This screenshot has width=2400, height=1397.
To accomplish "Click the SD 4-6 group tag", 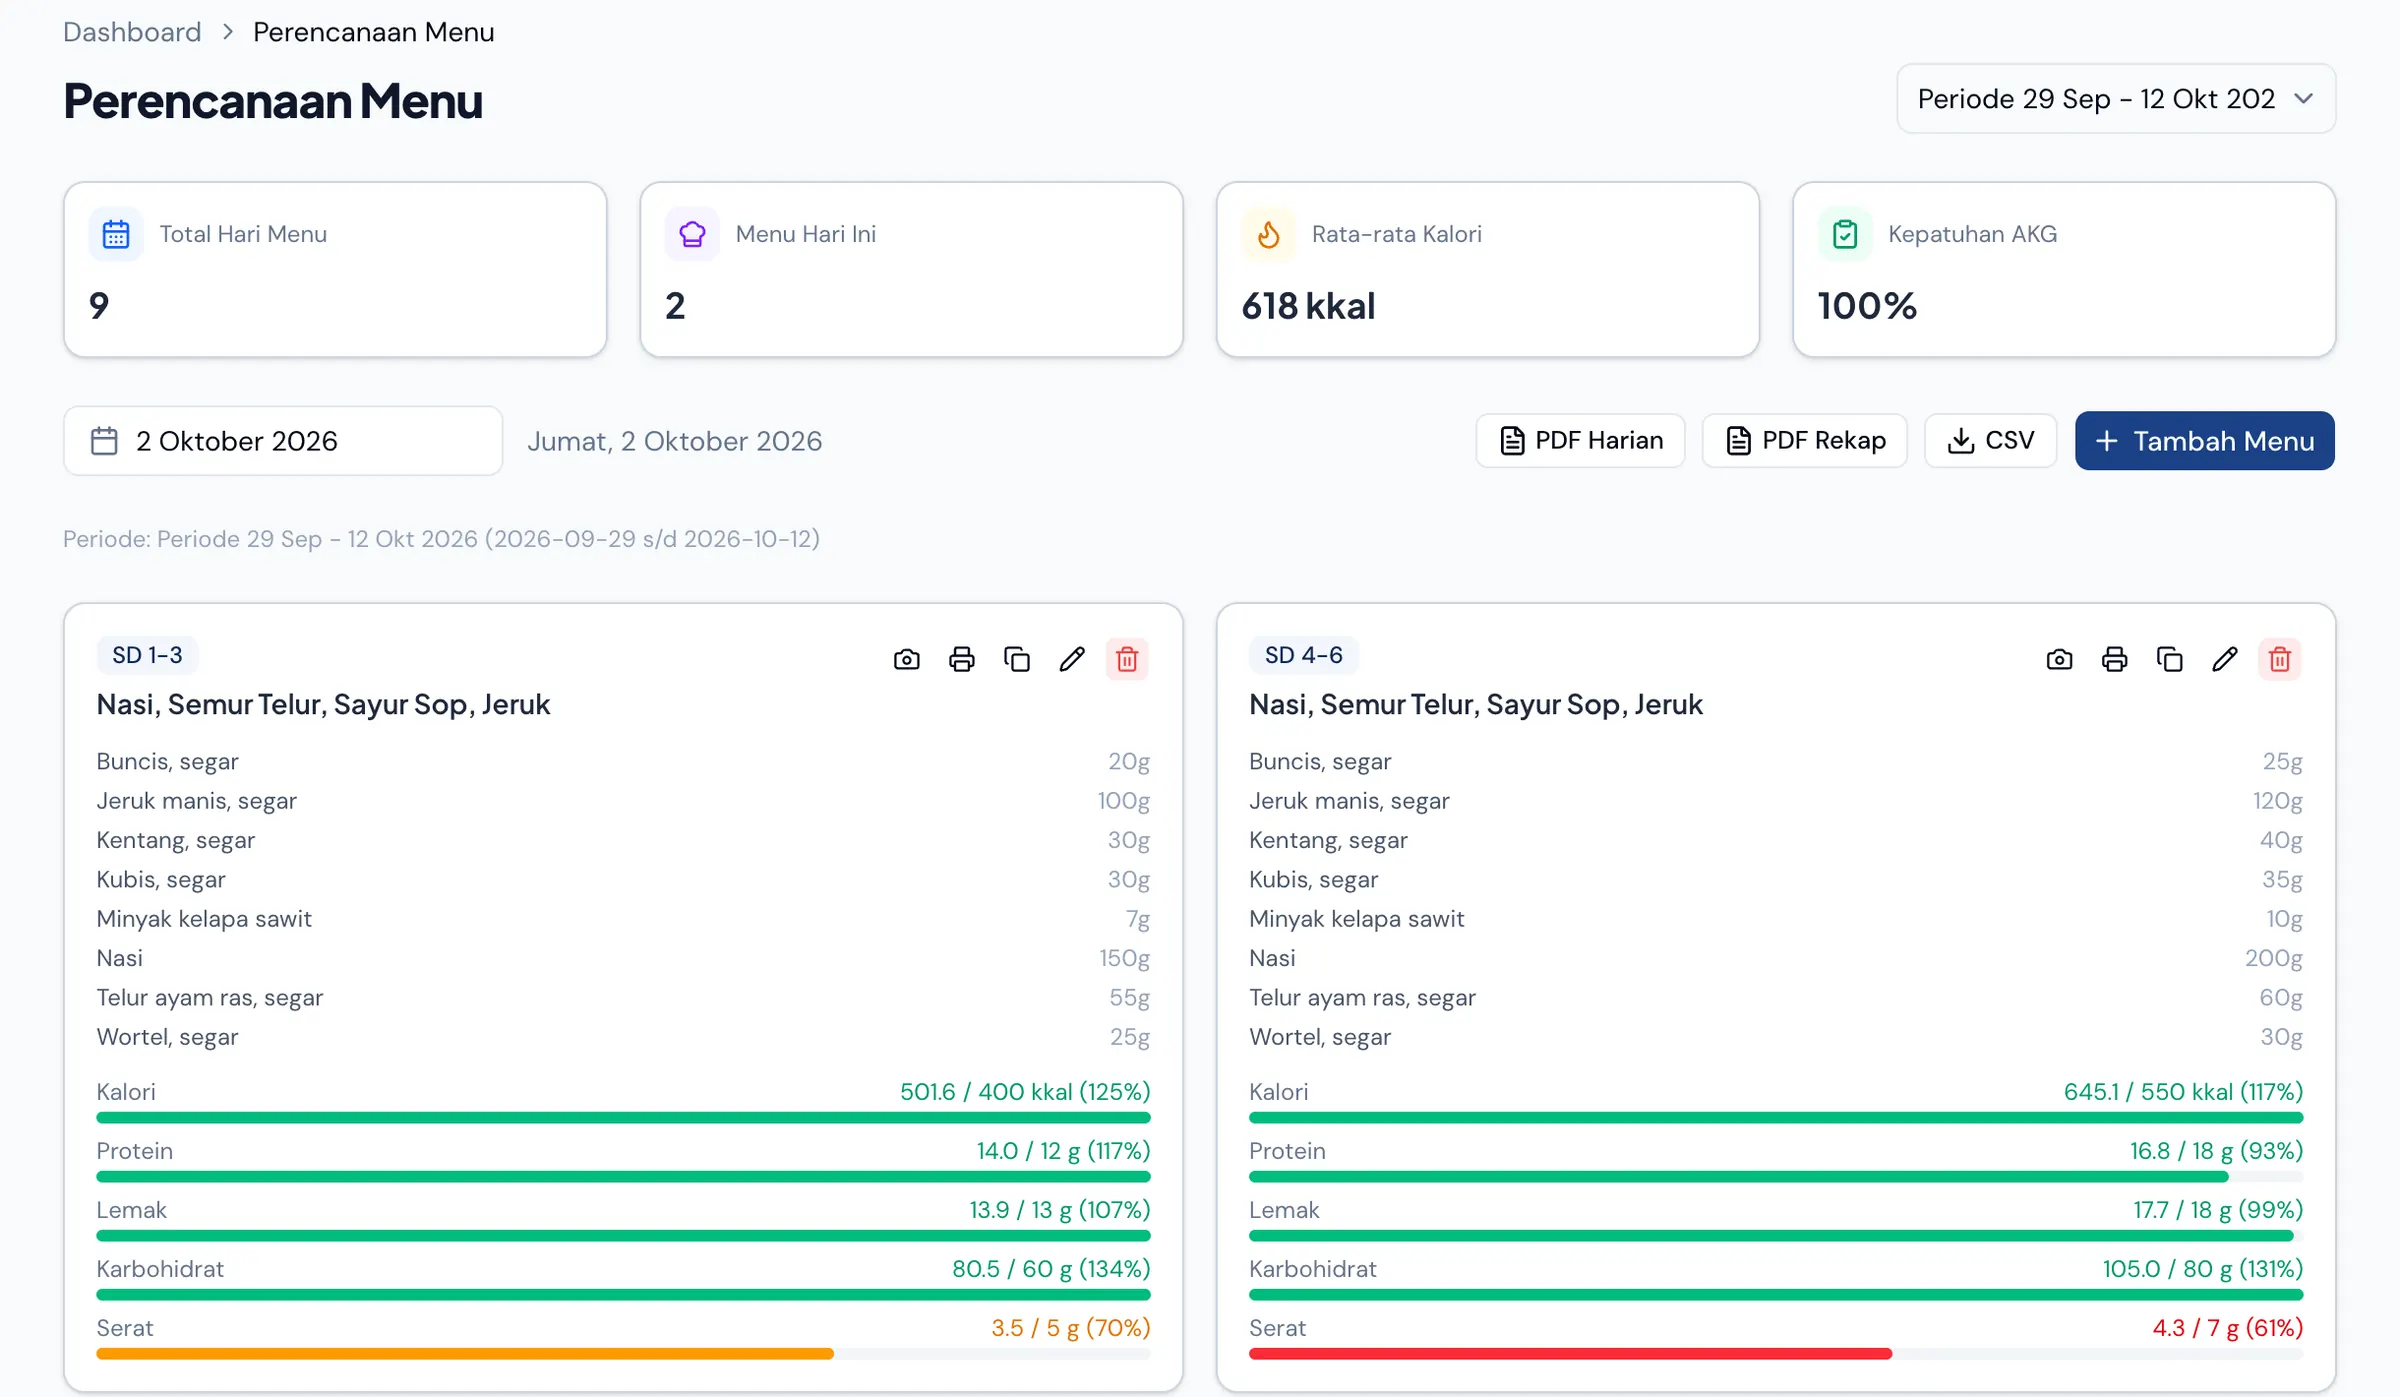I will click(1304, 655).
